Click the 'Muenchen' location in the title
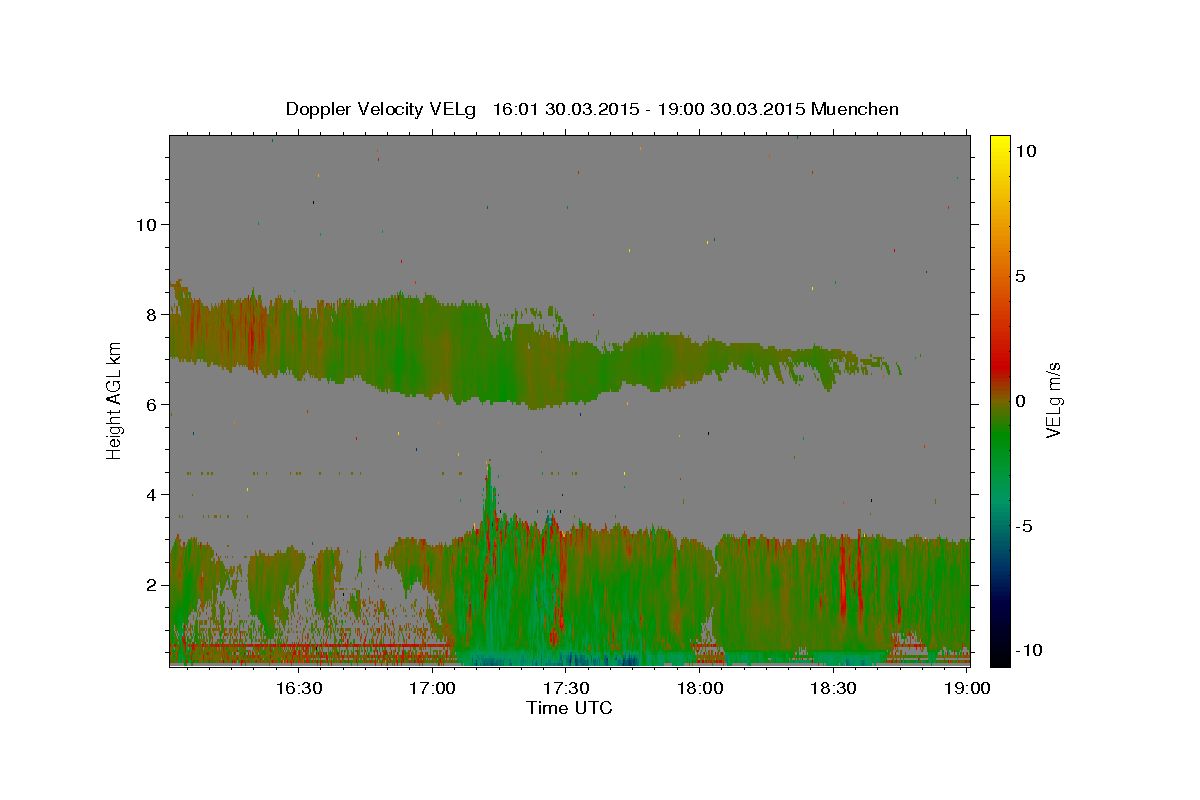 coord(855,109)
